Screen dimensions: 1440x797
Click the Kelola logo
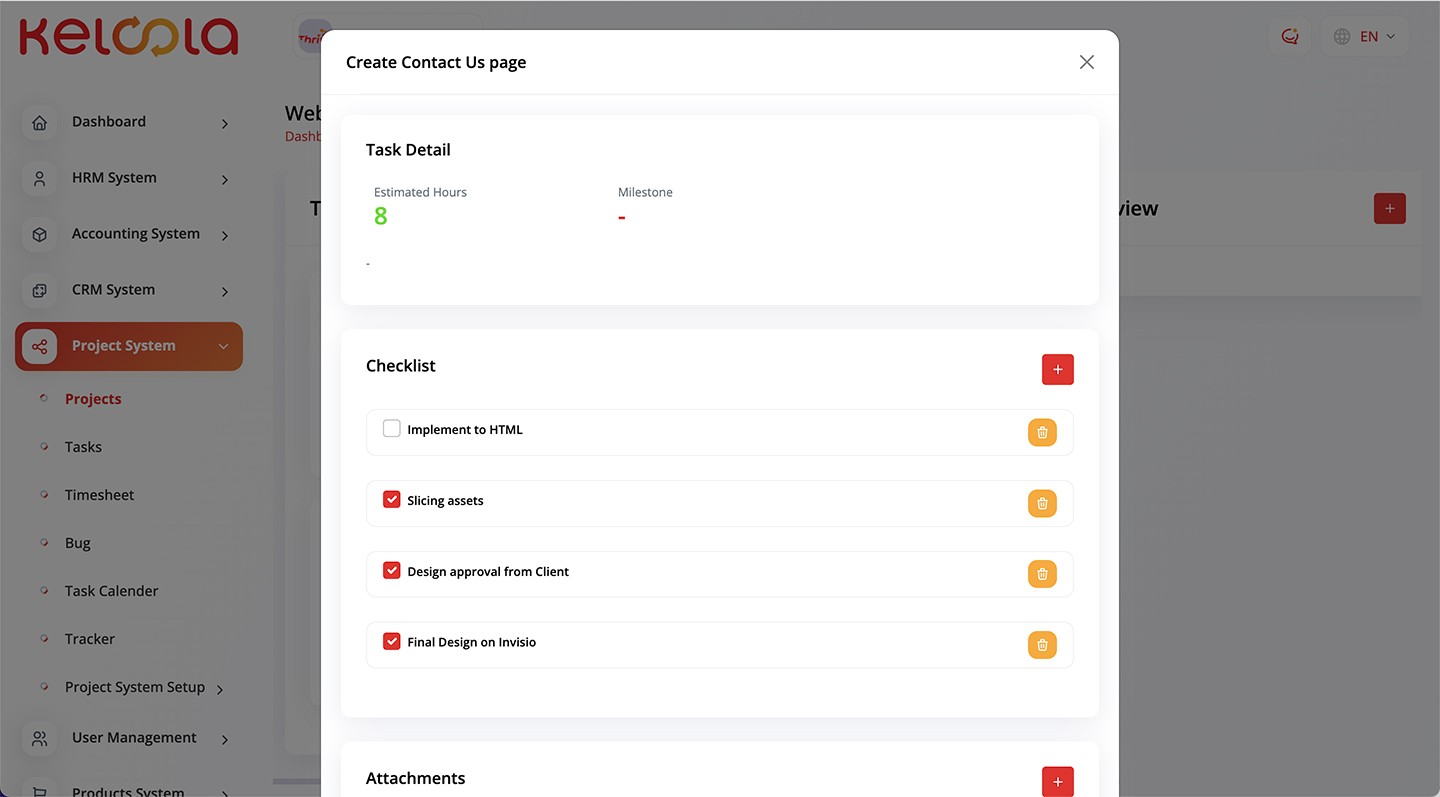pyautogui.click(x=128, y=37)
